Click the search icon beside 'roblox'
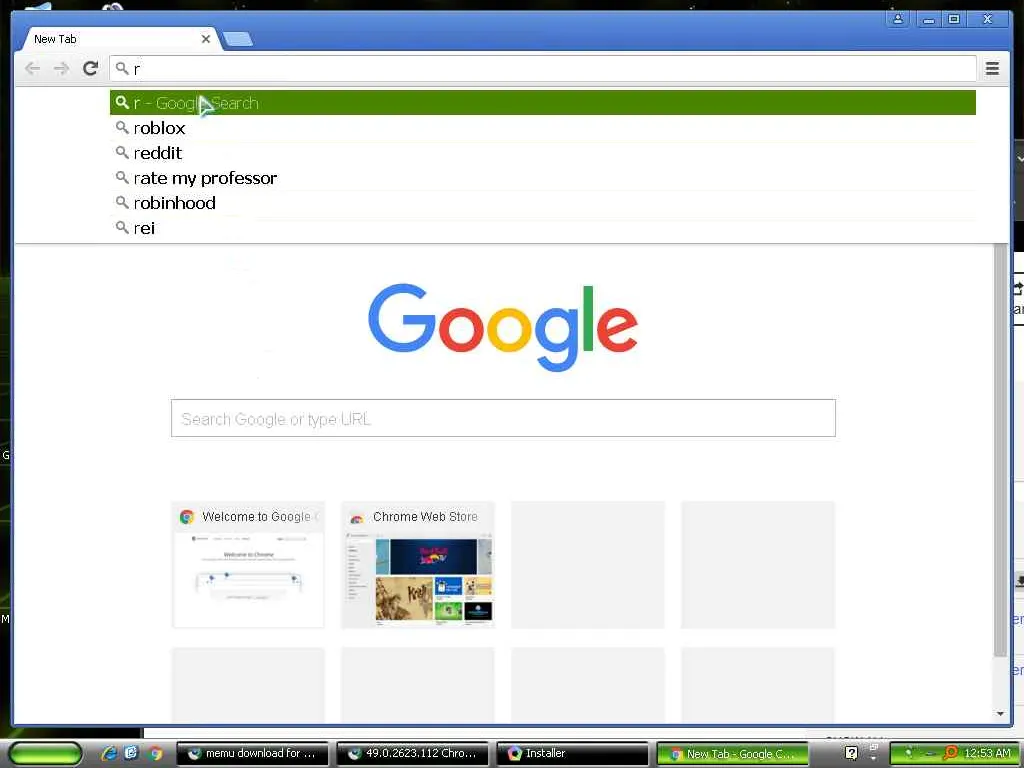Screen dimensions: 1024x768 click(x=122, y=127)
